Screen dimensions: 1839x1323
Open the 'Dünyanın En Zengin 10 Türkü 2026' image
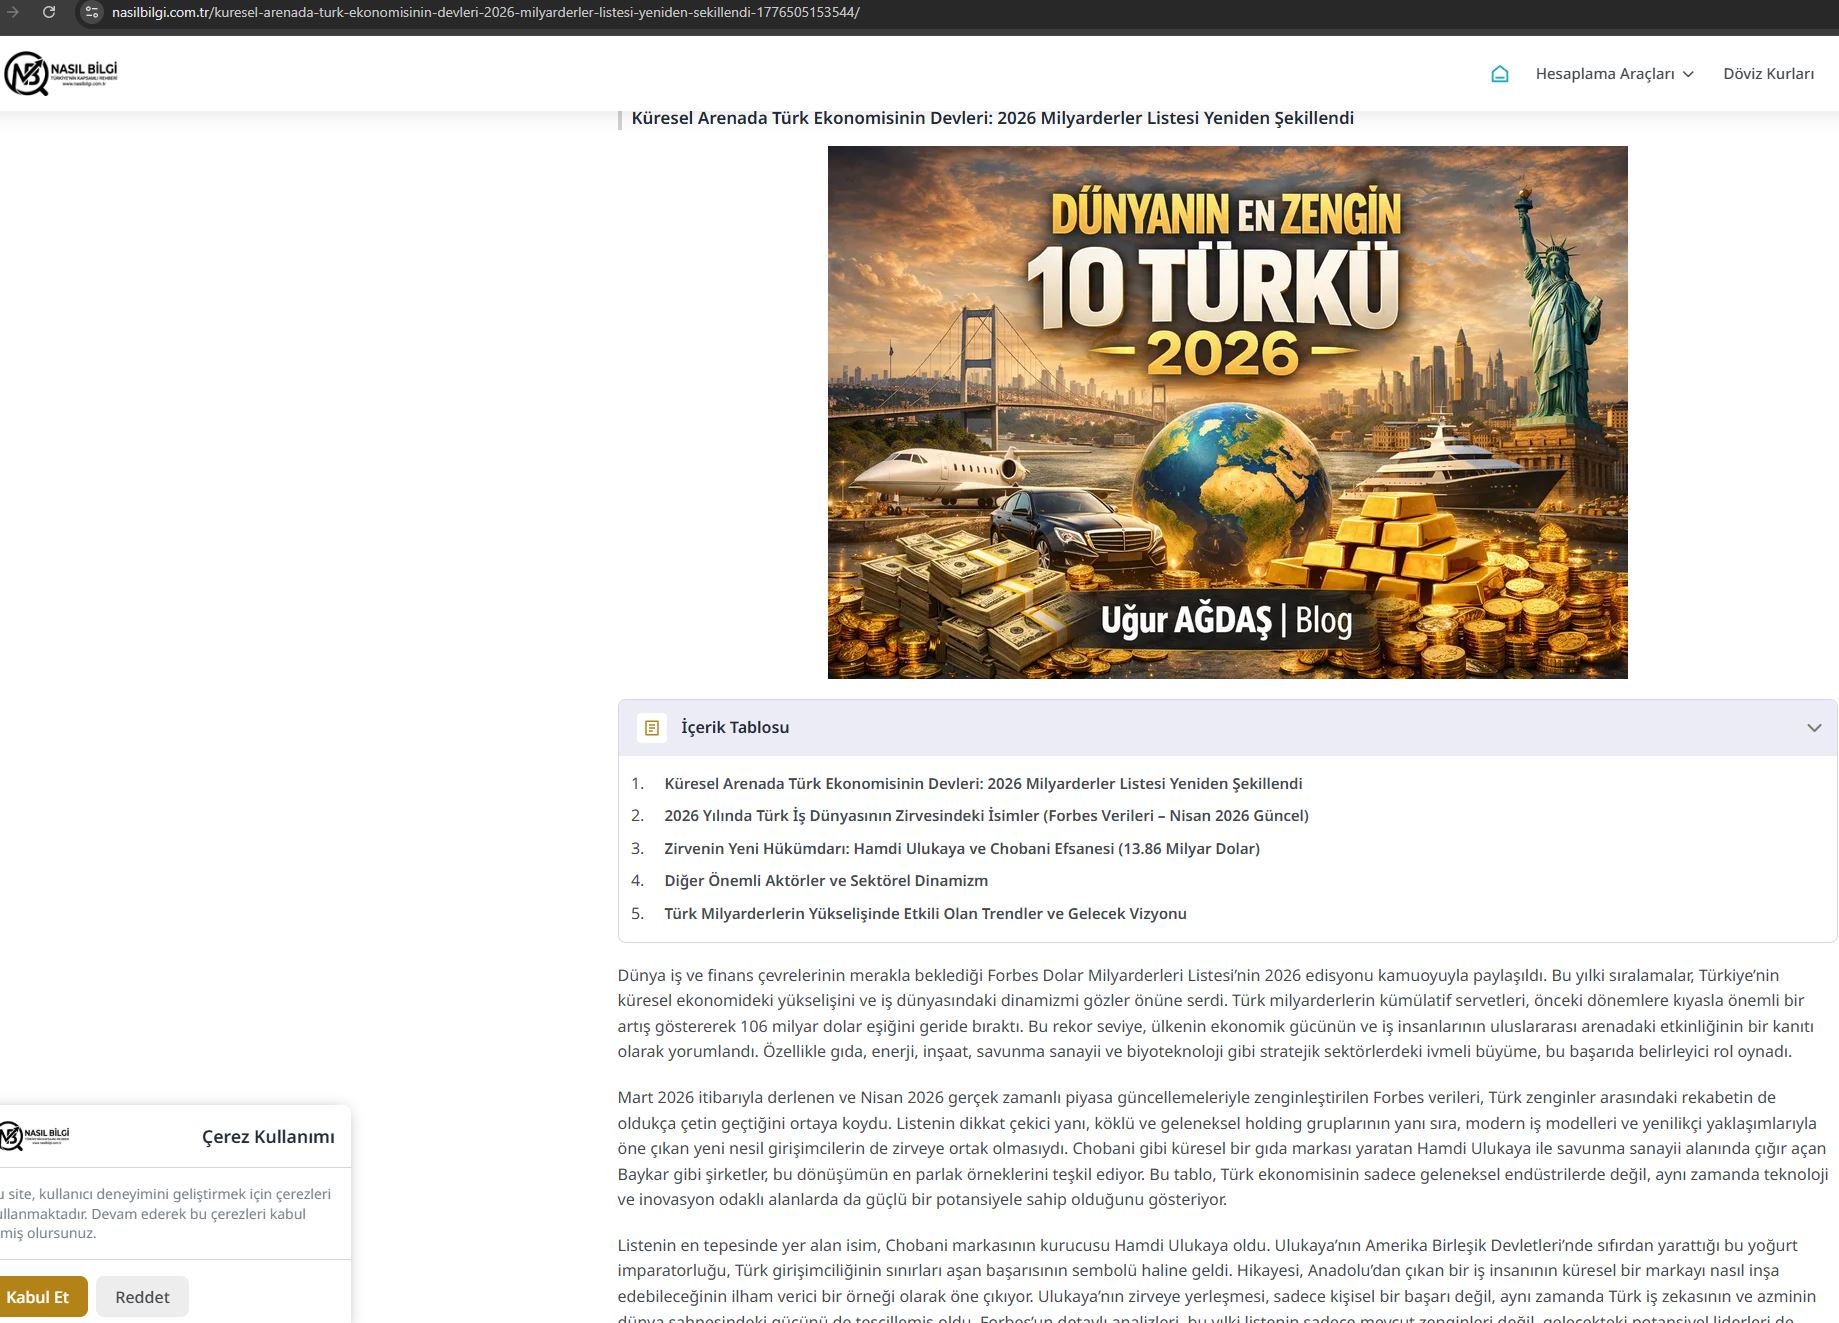tap(1227, 412)
